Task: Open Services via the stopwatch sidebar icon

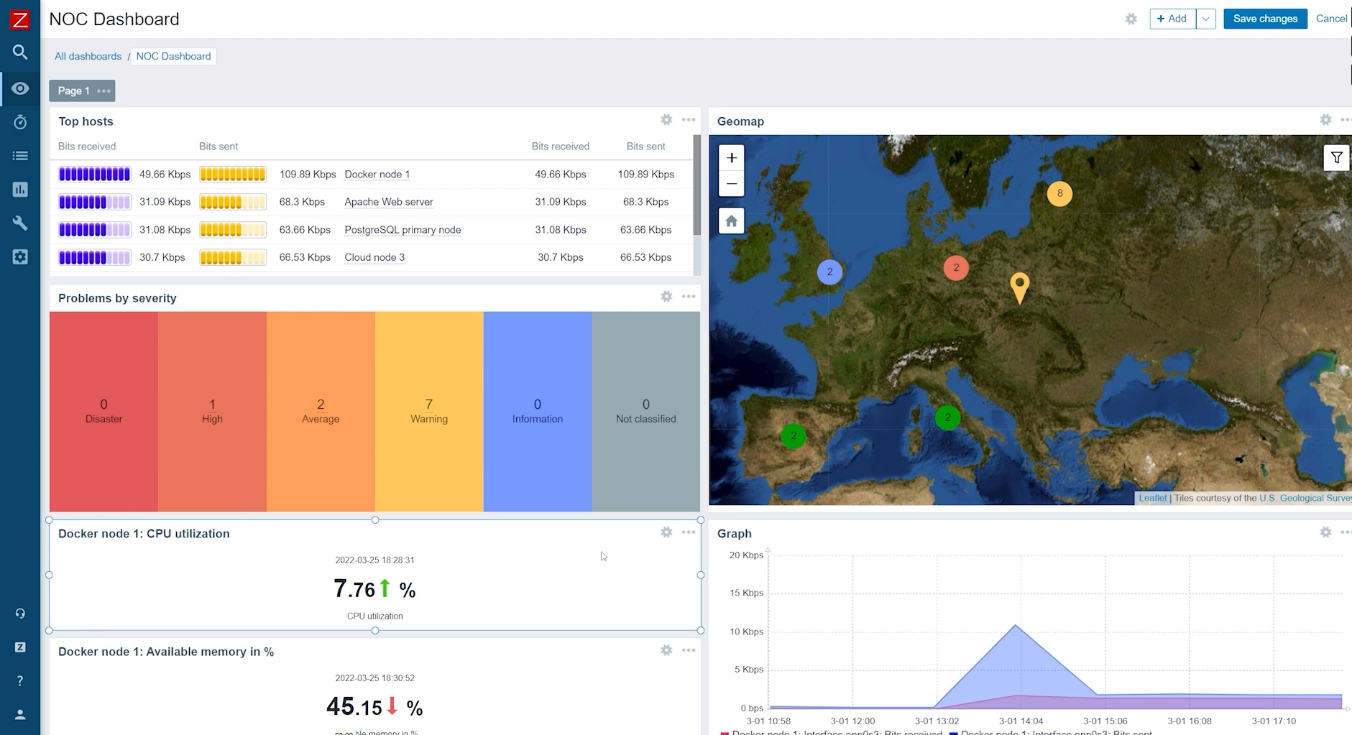Action: [20, 121]
